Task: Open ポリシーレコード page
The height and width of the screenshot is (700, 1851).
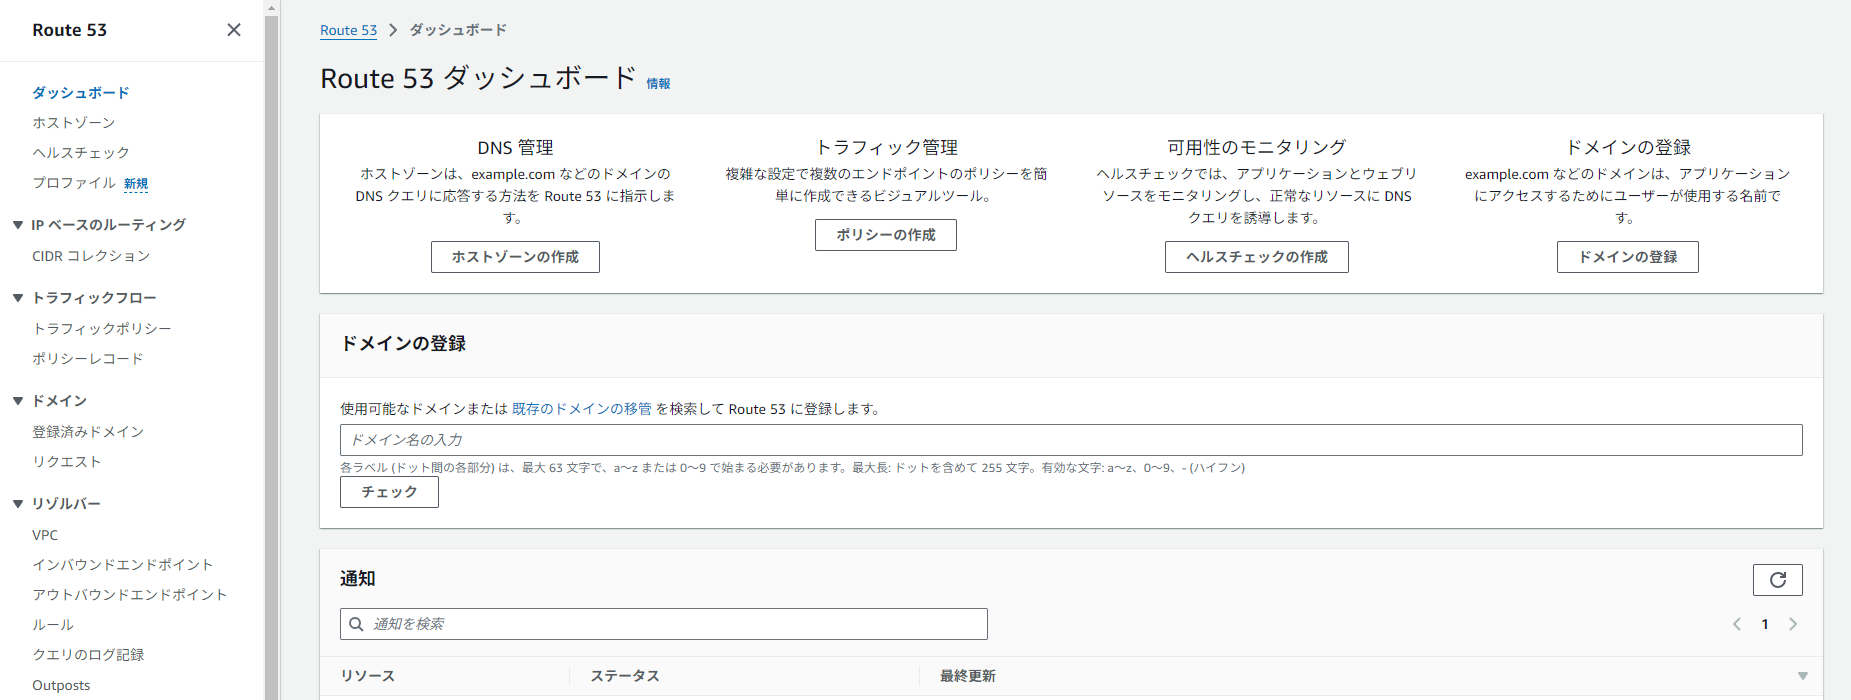Action: click(x=88, y=359)
